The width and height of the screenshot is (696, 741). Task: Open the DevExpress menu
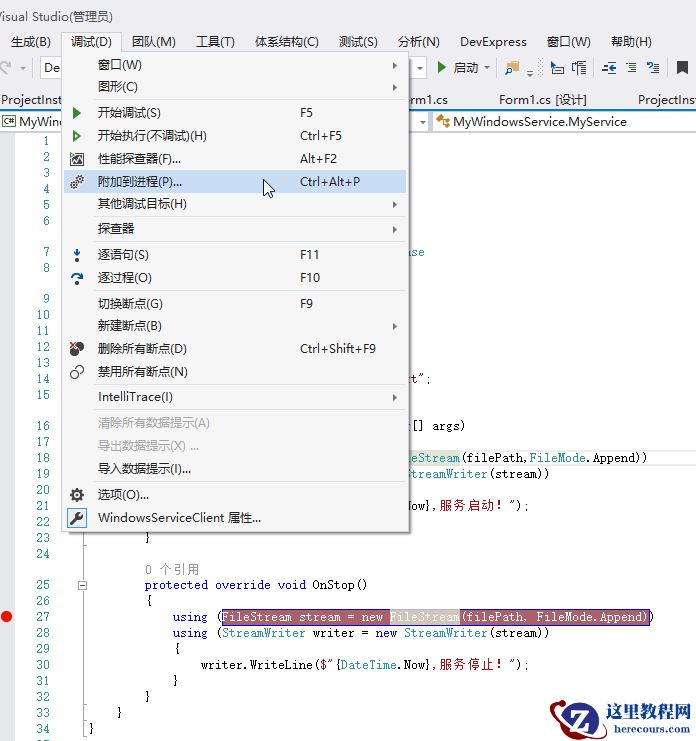tap(493, 42)
